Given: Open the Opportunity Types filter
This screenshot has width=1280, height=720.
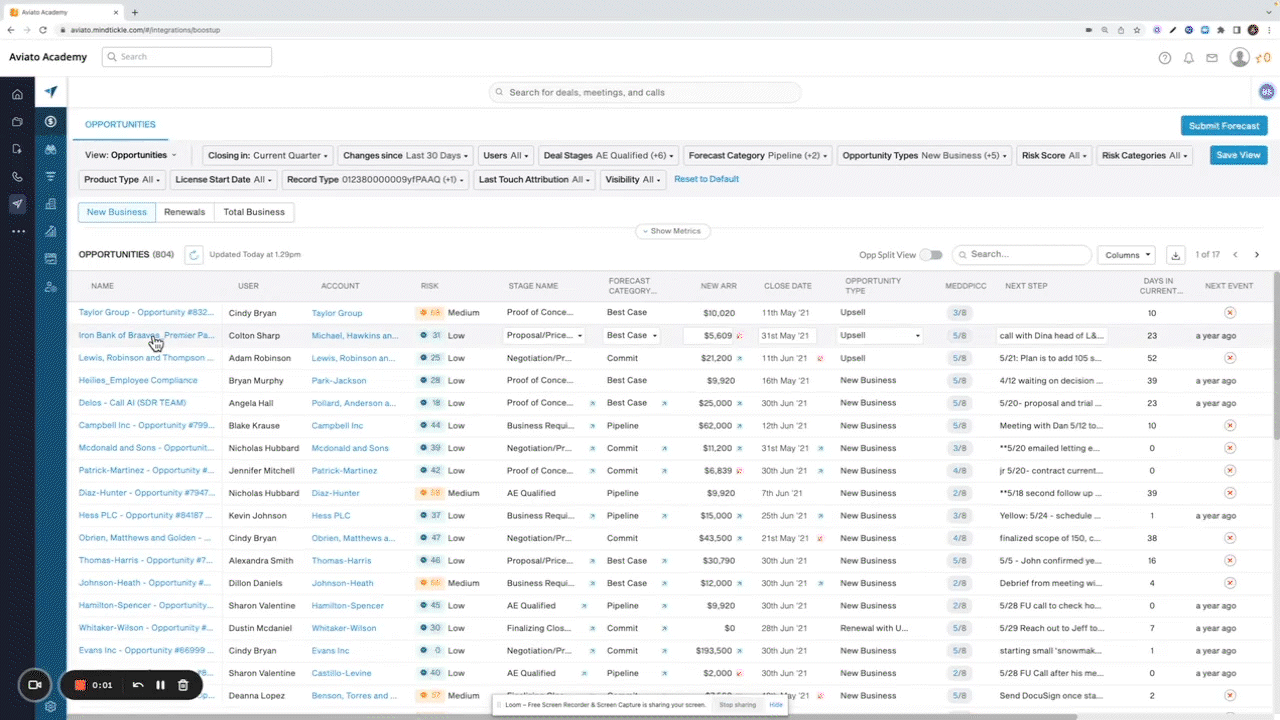Looking at the screenshot, I should click(x=925, y=156).
